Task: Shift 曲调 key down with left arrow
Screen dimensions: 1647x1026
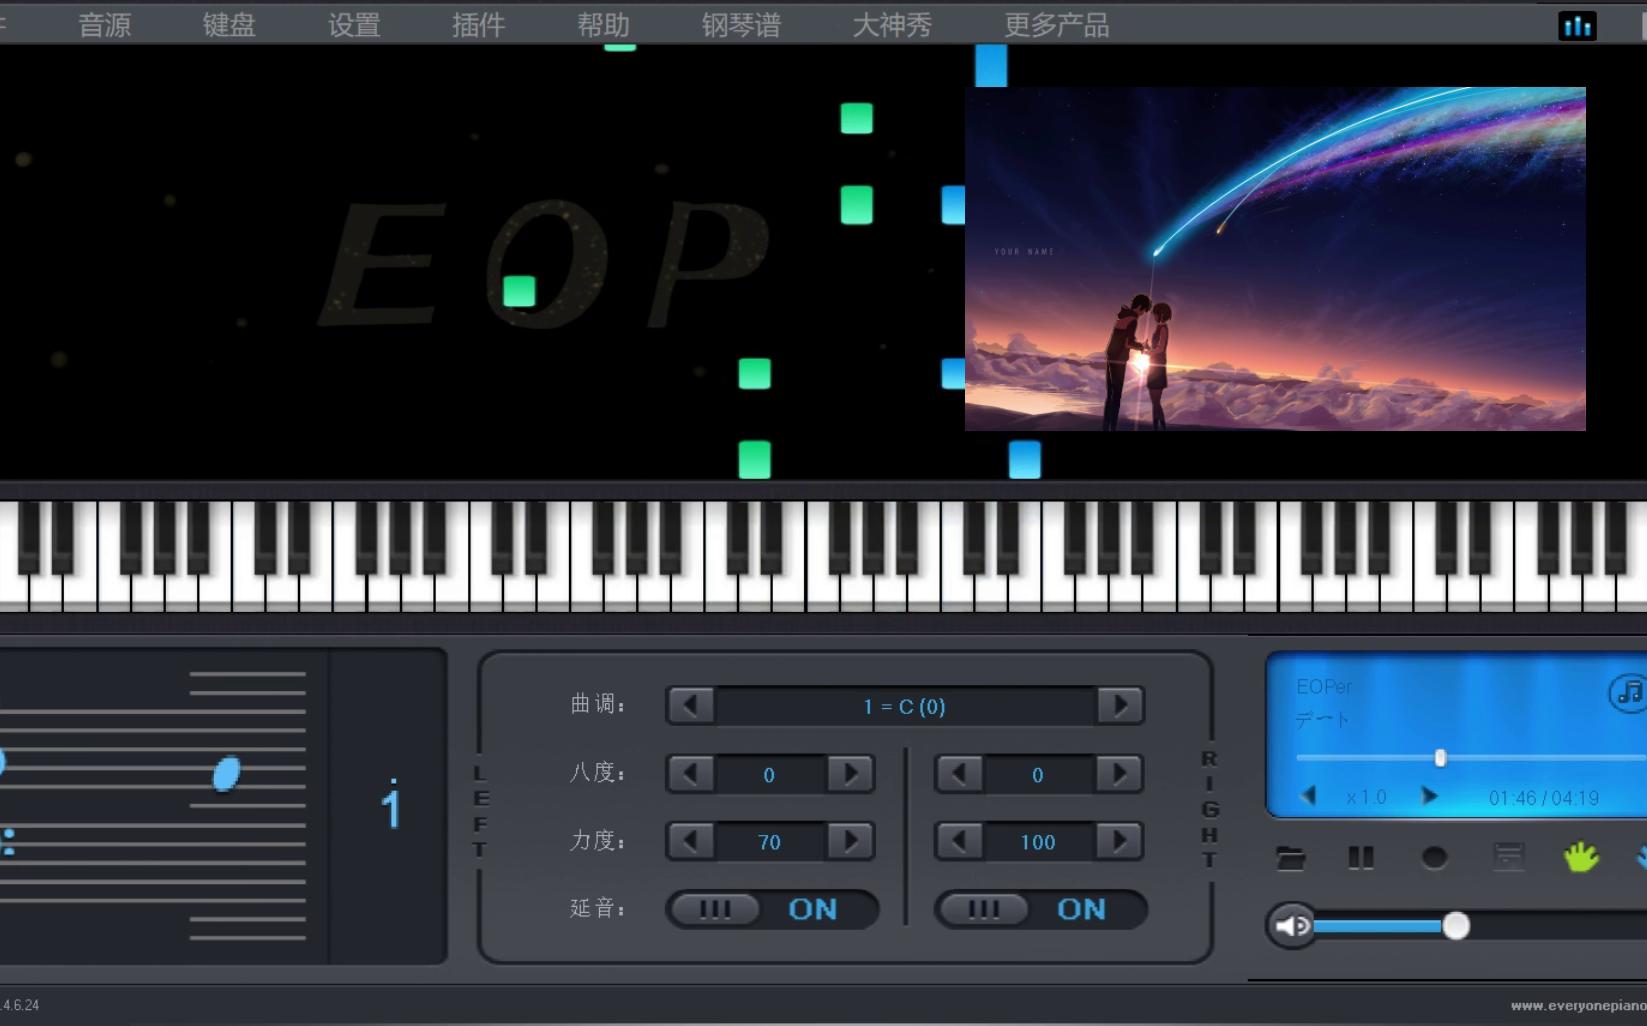Action: click(x=691, y=706)
